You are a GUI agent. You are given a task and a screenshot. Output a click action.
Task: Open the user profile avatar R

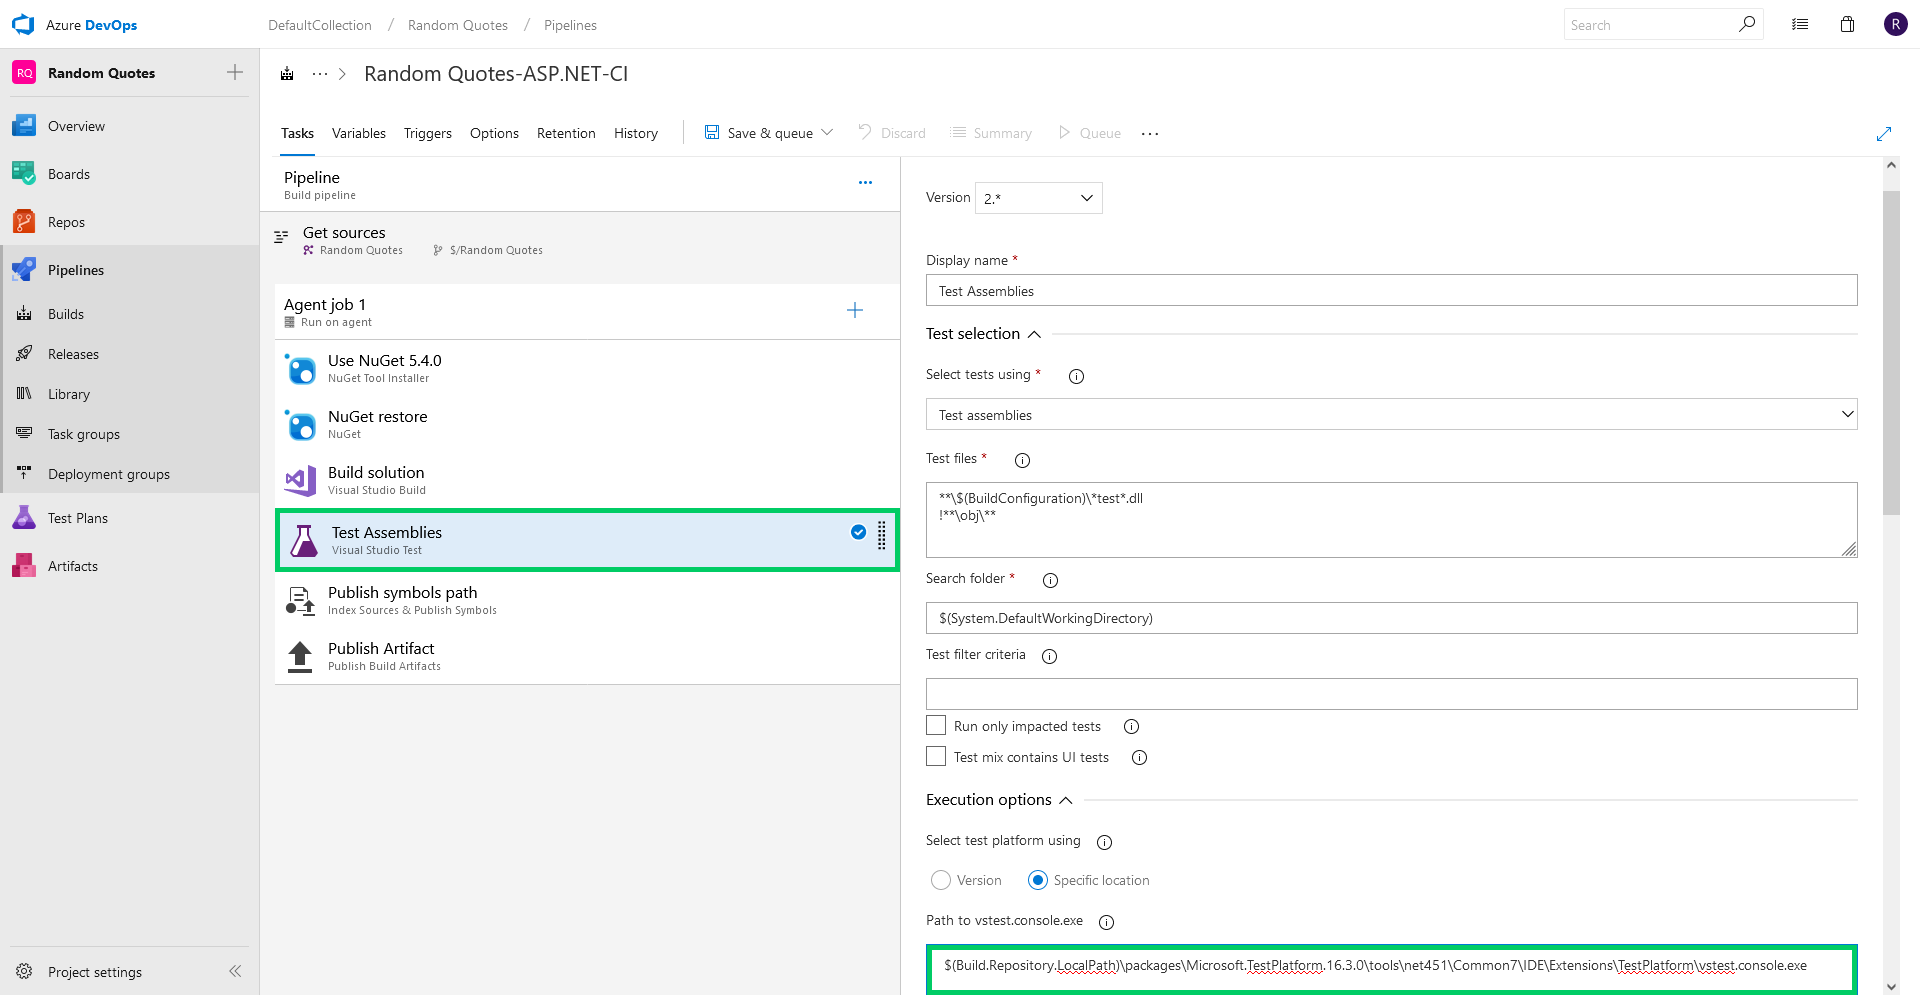pos(1895,24)
